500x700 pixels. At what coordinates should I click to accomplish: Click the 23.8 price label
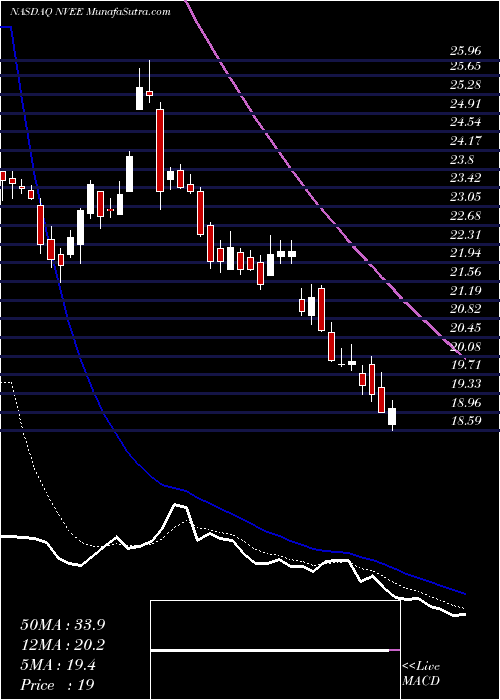pyautogui.click(x=462, y=160)
